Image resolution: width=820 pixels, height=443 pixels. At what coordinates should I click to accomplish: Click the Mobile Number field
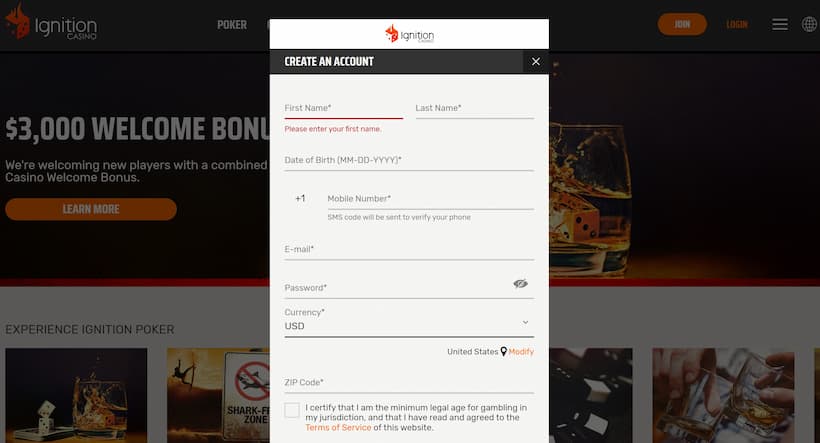(430, 199)
